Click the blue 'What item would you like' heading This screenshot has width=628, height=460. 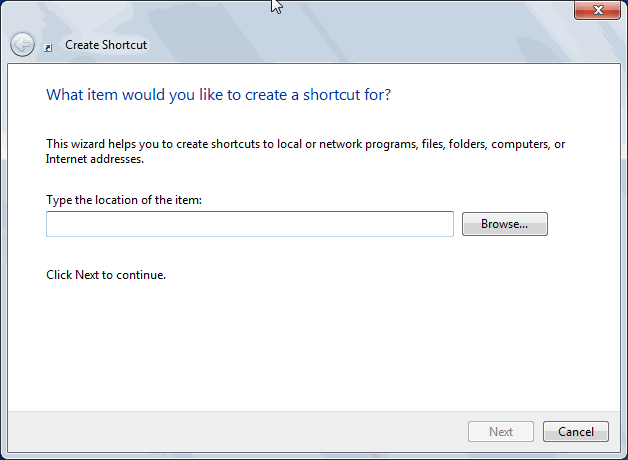pyautogui.click(x=219, y=95)
